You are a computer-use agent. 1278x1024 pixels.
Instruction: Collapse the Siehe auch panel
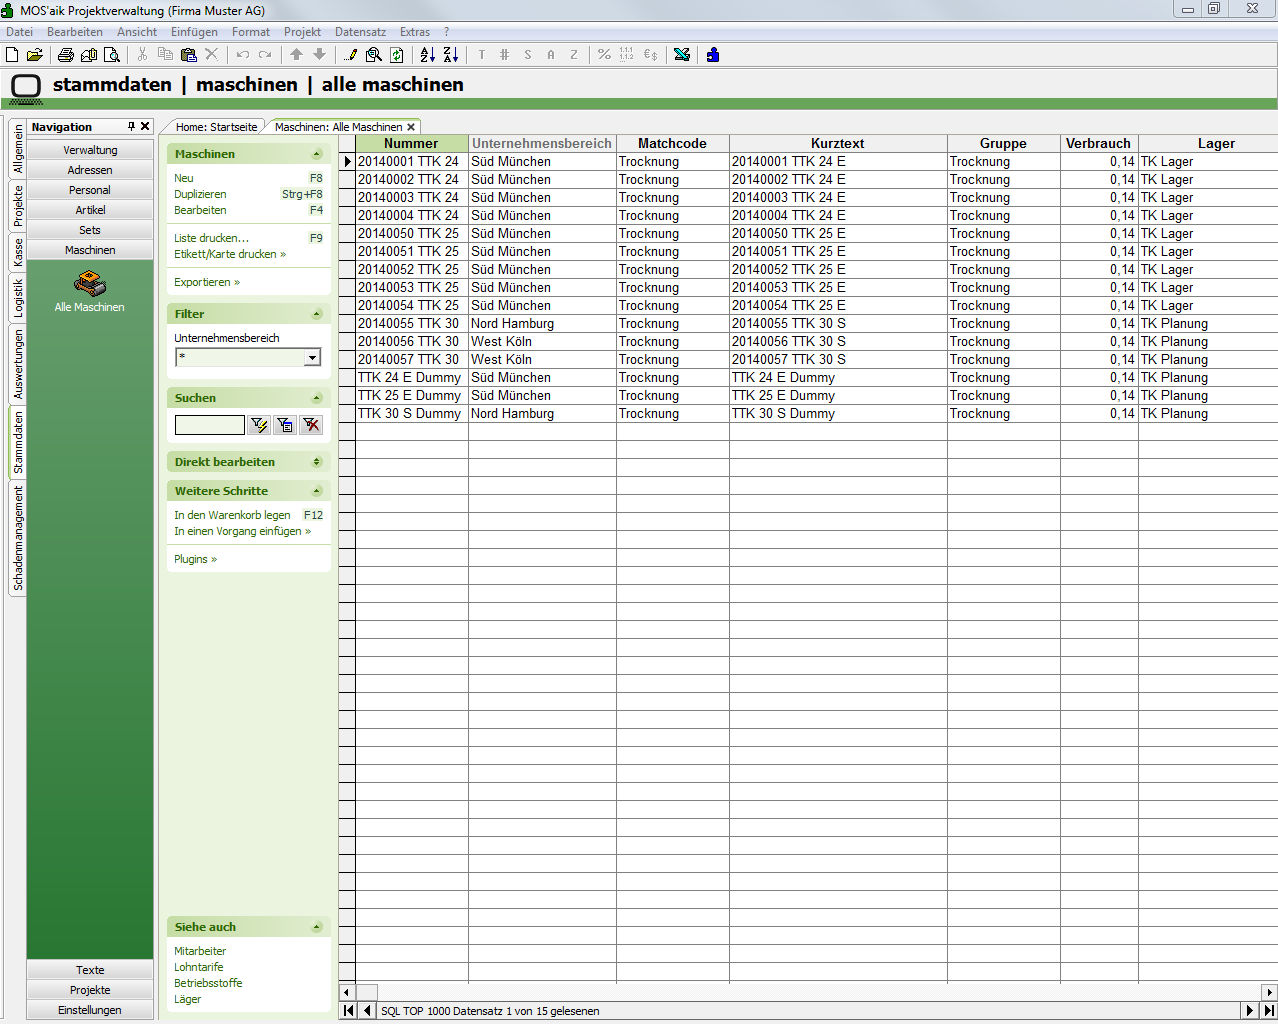click(x=316, y=927)
